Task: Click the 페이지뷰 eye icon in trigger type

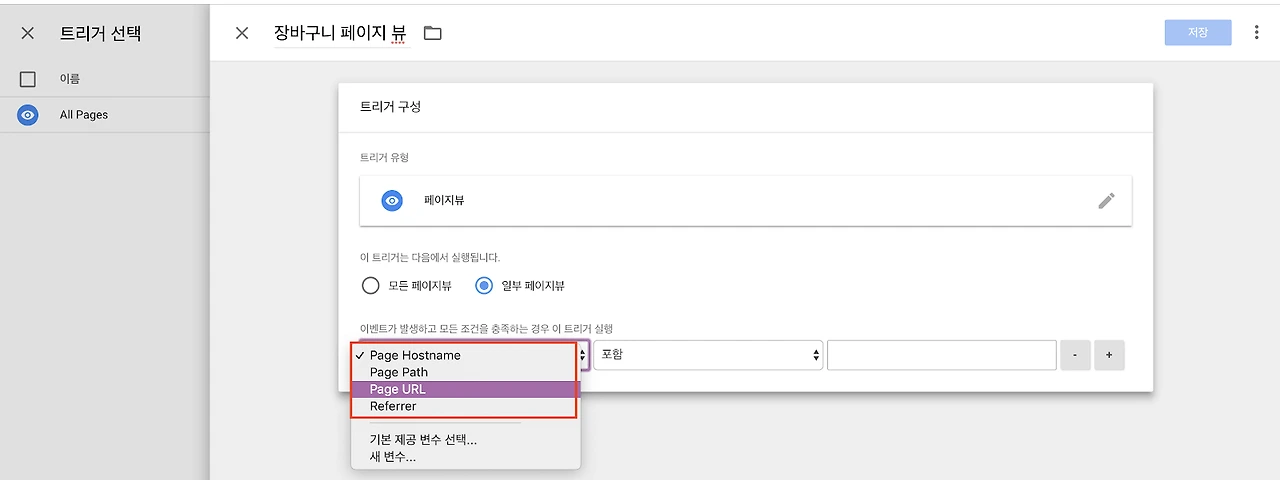Action: coord(392,200)
